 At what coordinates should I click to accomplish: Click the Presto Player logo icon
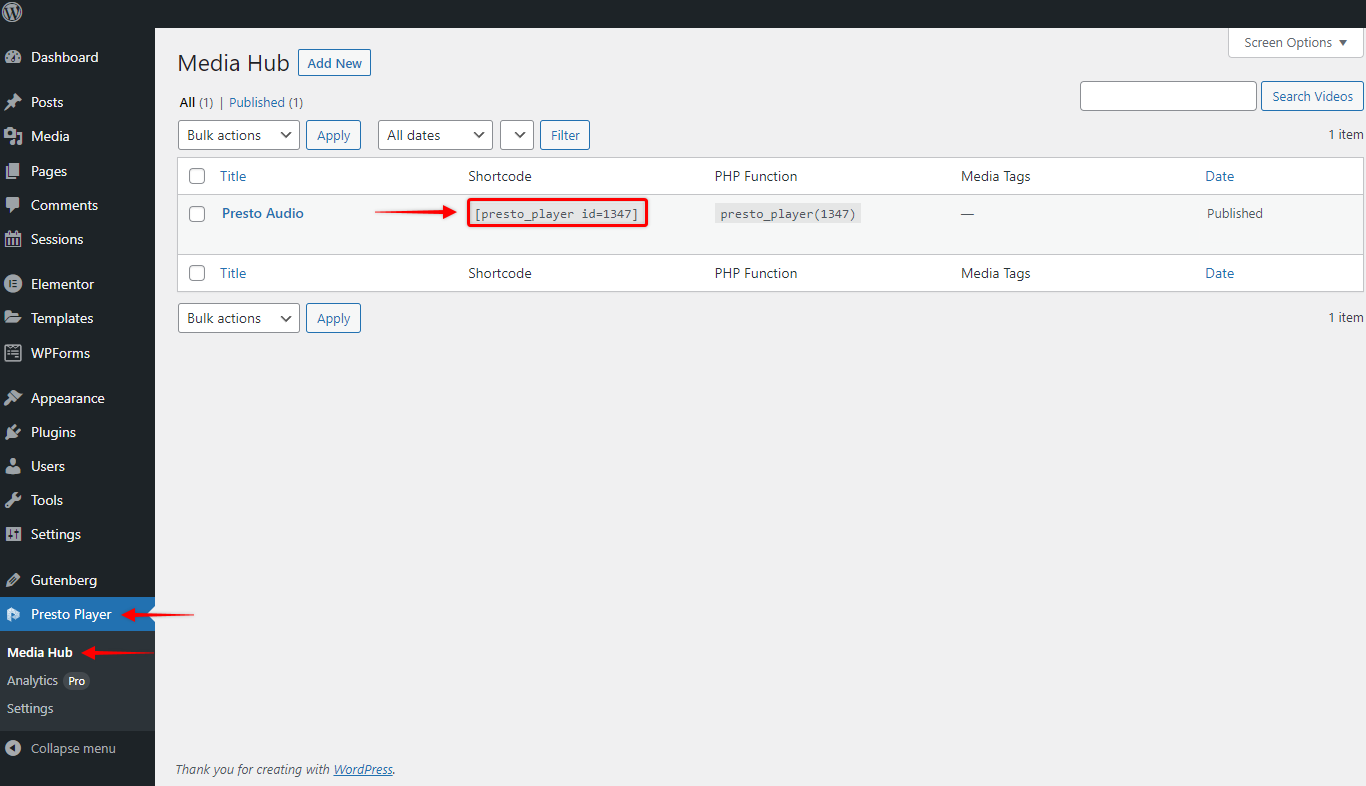pyautogui.click(x=13, y=614)
